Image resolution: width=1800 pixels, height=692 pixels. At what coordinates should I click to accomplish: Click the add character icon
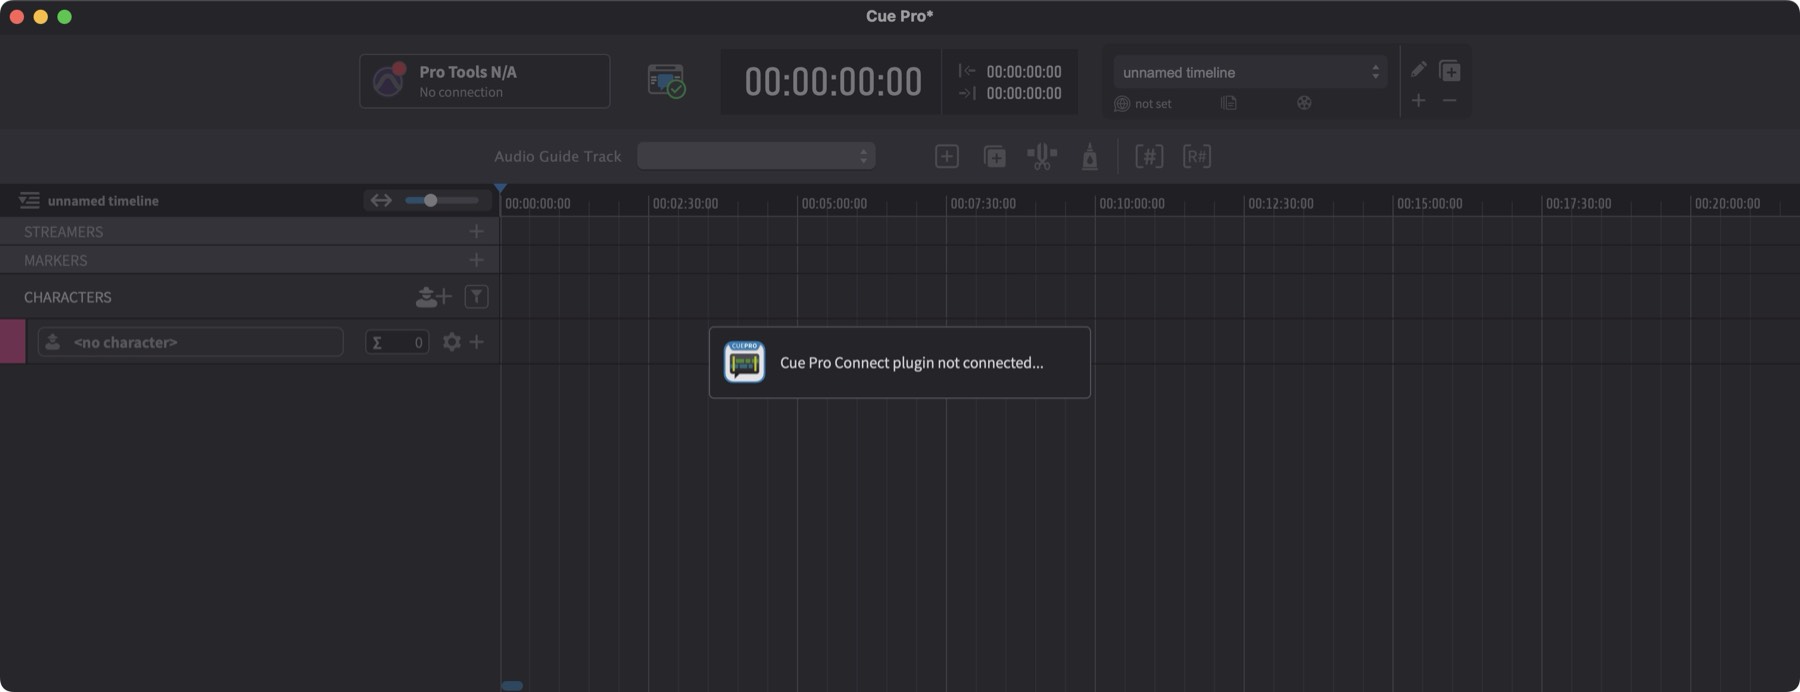pyautogui.click(x=434, y=297)
